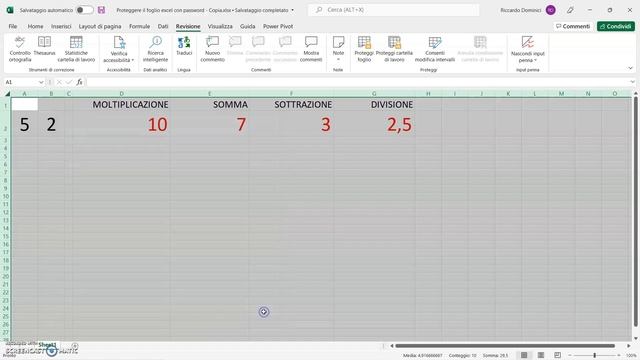Image resolution: width=640 pixels, height=360 pixels.
Task: Open Consenti modifica intervalli
Action: pyautogui.click(x=435, y=49)
